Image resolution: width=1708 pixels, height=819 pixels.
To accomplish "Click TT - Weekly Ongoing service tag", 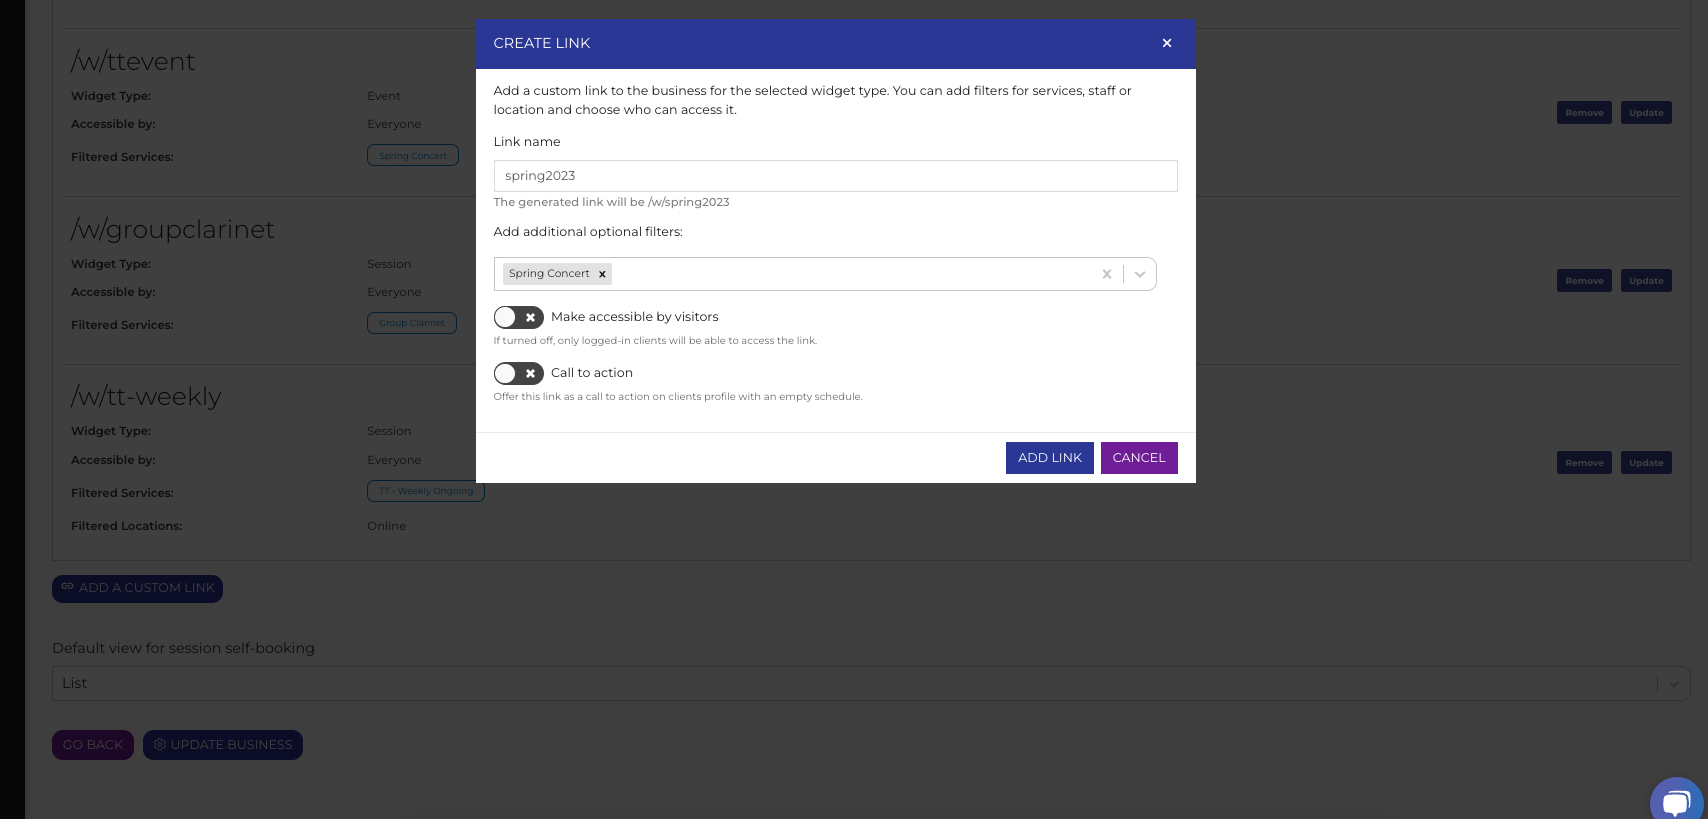I will (425, 491).
